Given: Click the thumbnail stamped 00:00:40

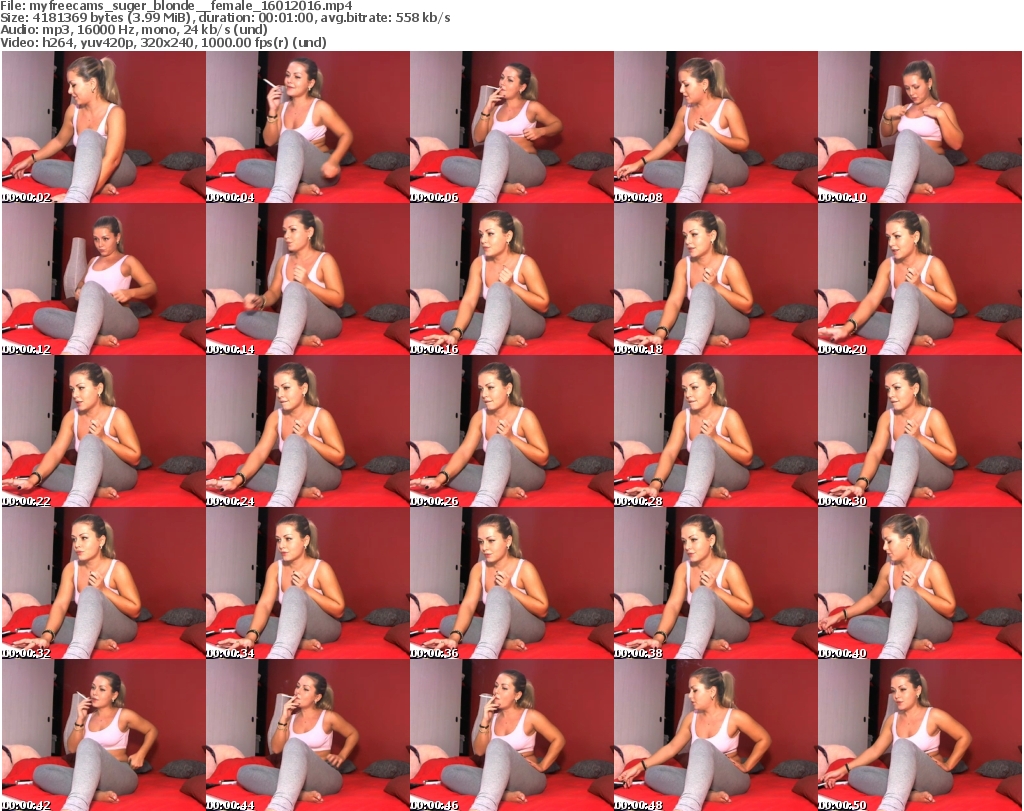Looking at the screenshot, I should click(919, 583).
